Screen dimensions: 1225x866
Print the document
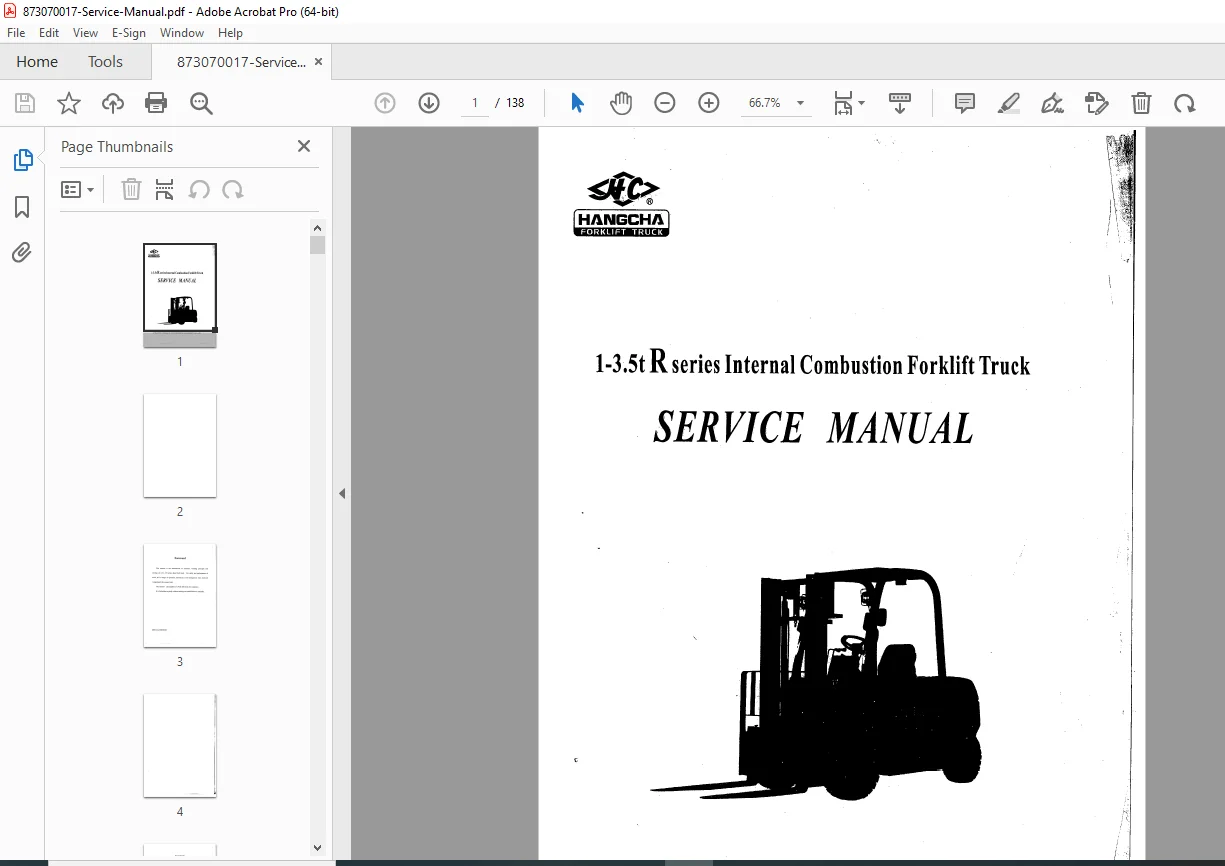[156, 103]
